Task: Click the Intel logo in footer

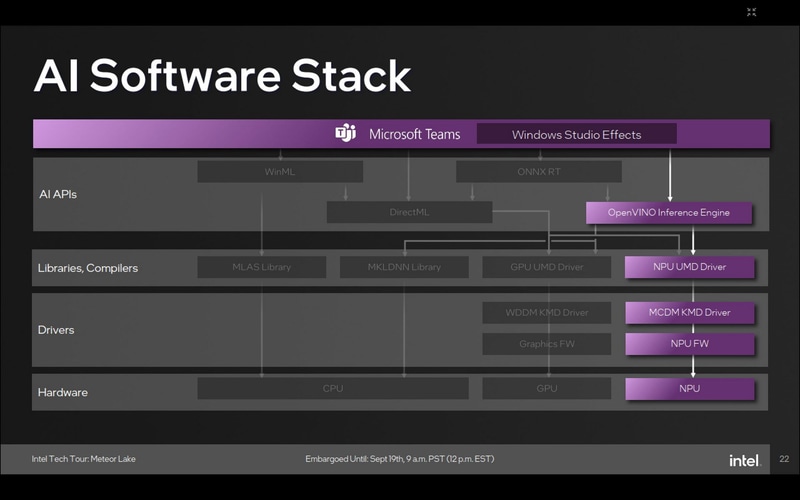Action: pyautogui.click(x=744, y=460)
